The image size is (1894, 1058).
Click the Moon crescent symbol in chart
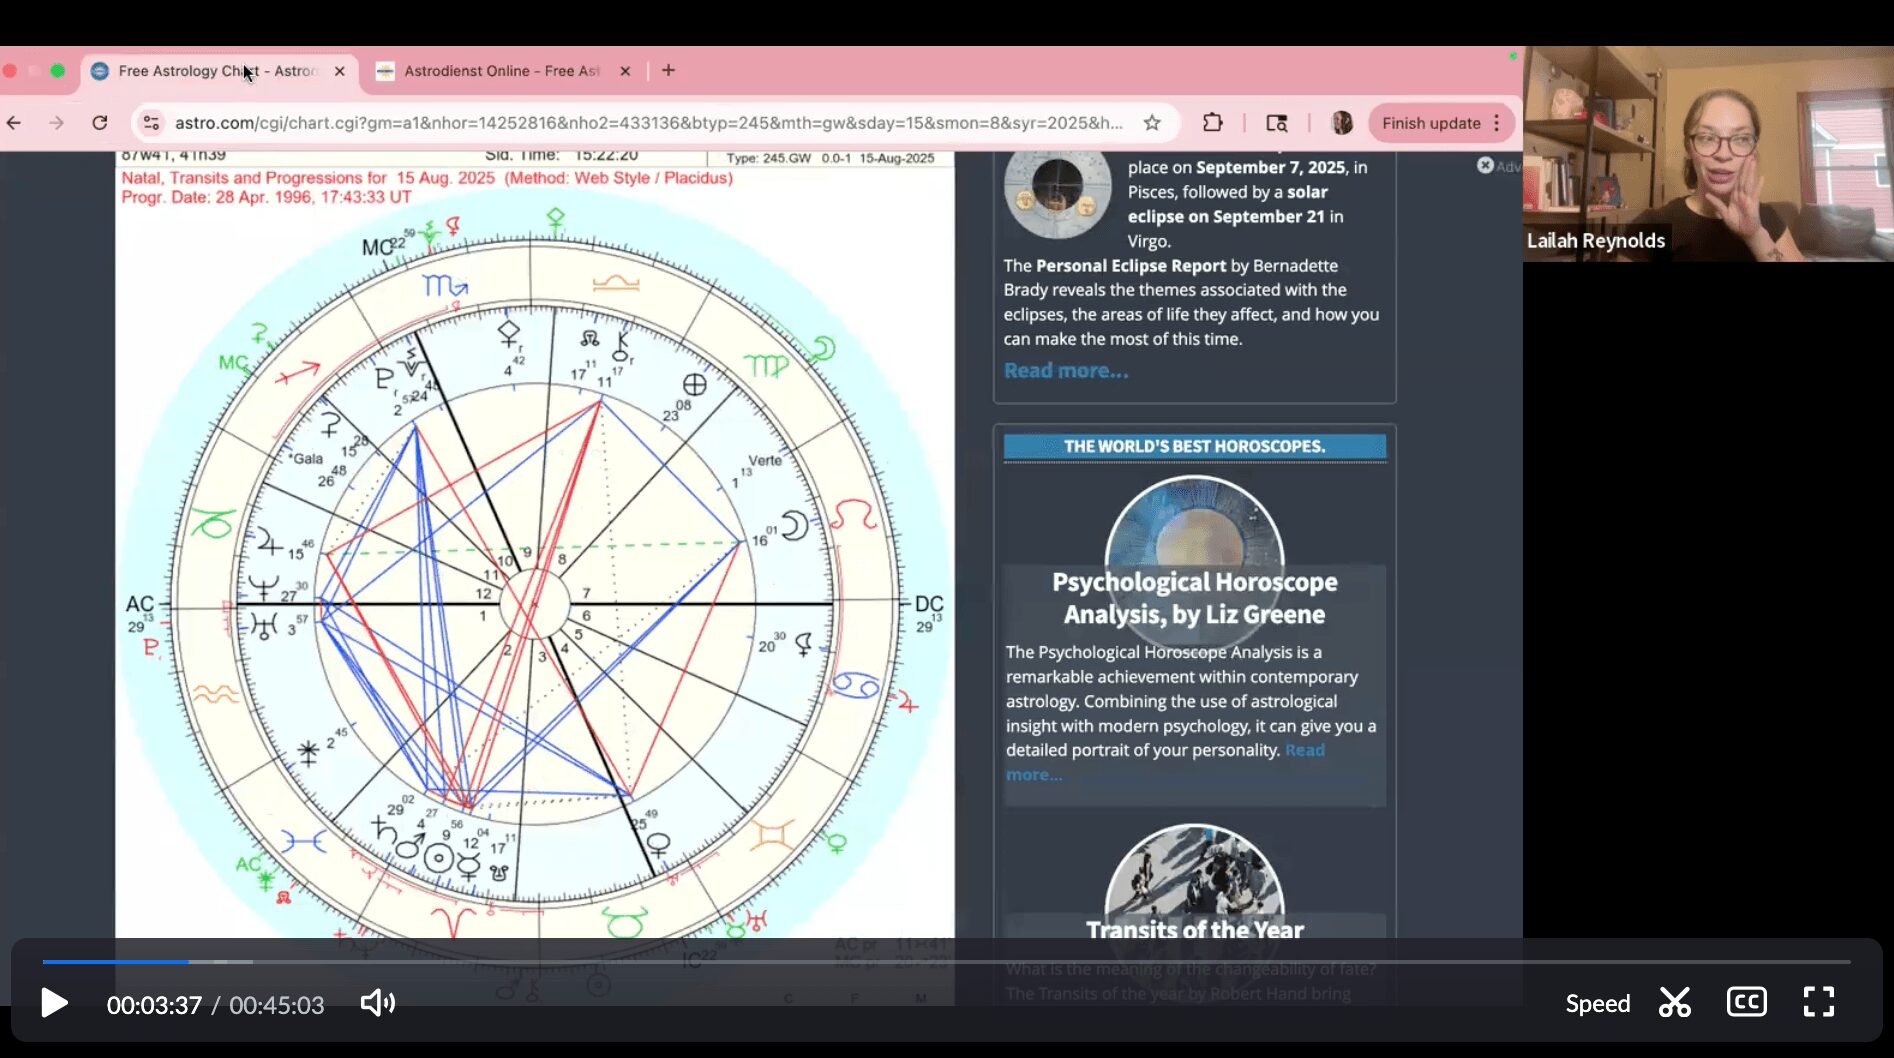point(795,525)
